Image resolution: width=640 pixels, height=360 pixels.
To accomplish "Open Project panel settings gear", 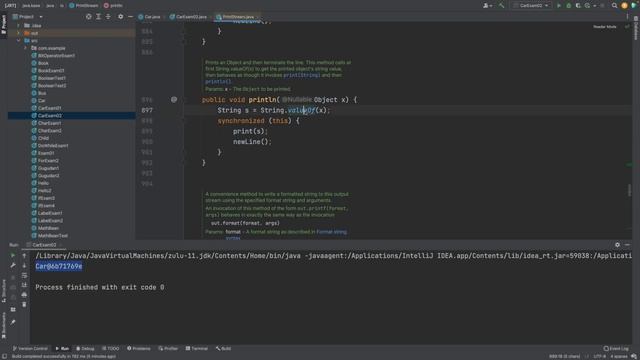I will point(120,17).
